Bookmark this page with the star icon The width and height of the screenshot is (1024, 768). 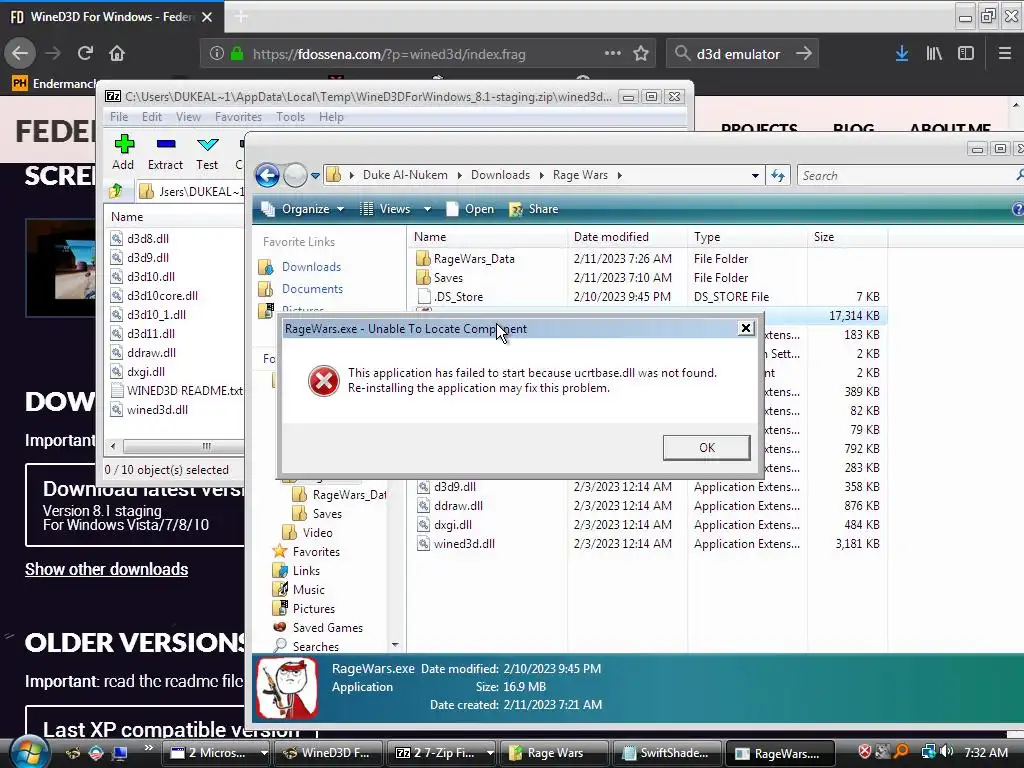(641, 54)
